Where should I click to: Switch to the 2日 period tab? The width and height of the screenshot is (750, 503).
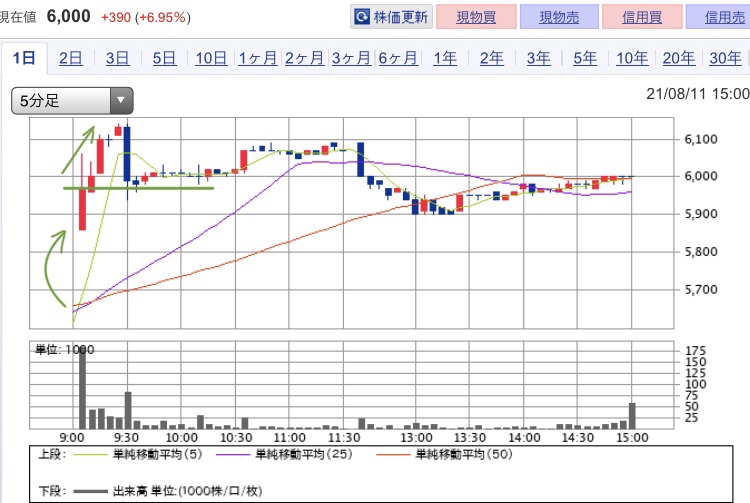click(x=71, y=58)
